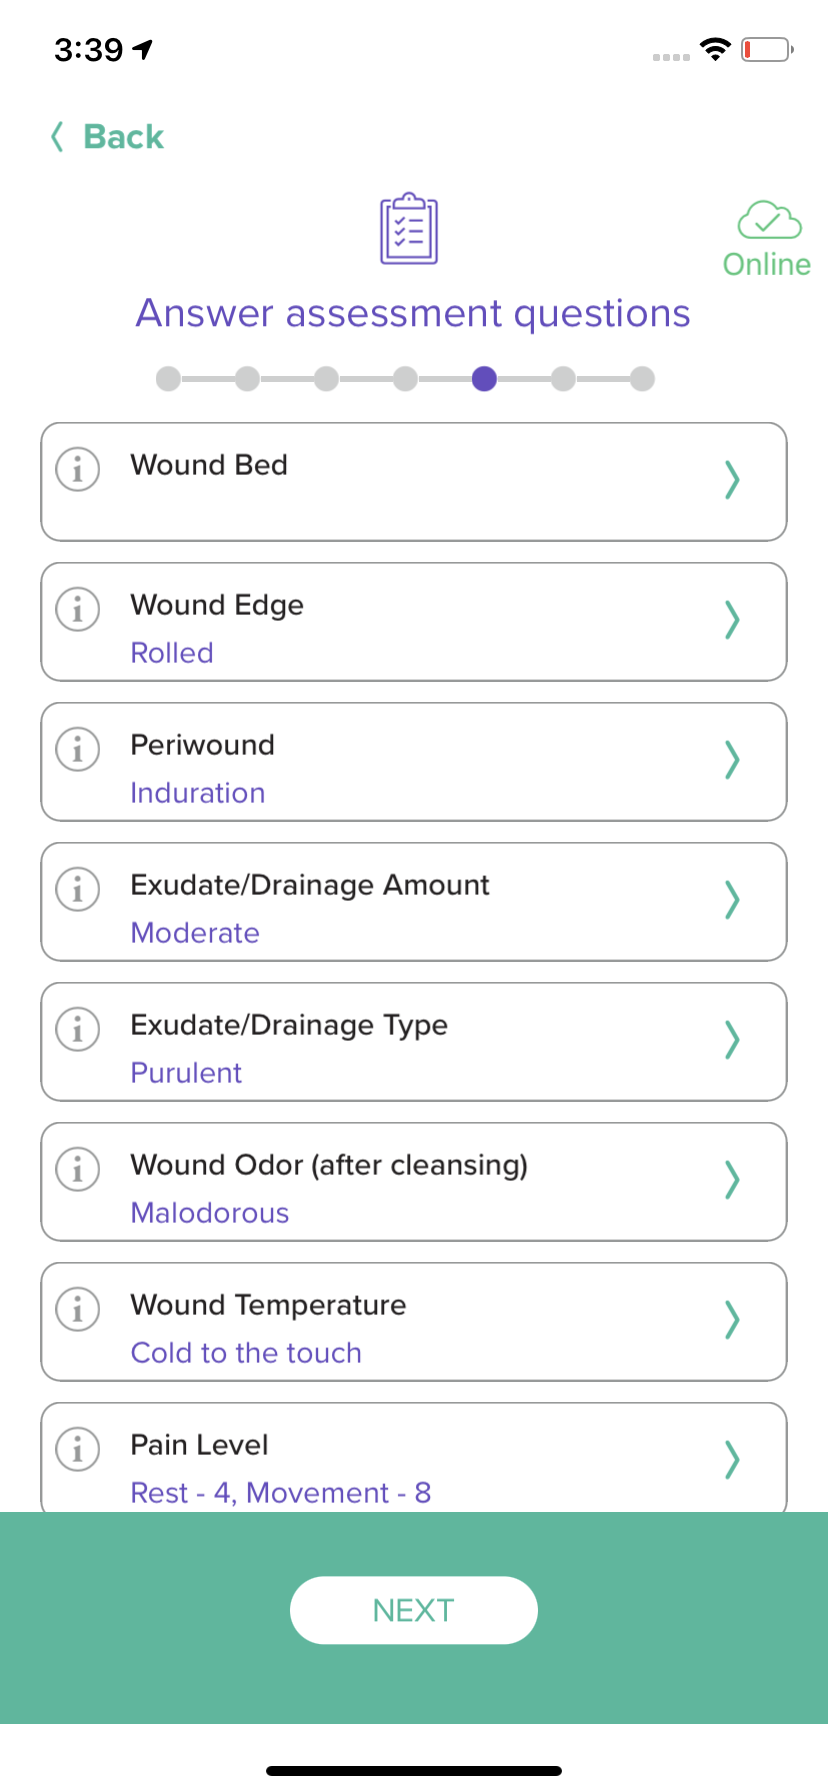Jump to first progress step dot

point(168,379)
